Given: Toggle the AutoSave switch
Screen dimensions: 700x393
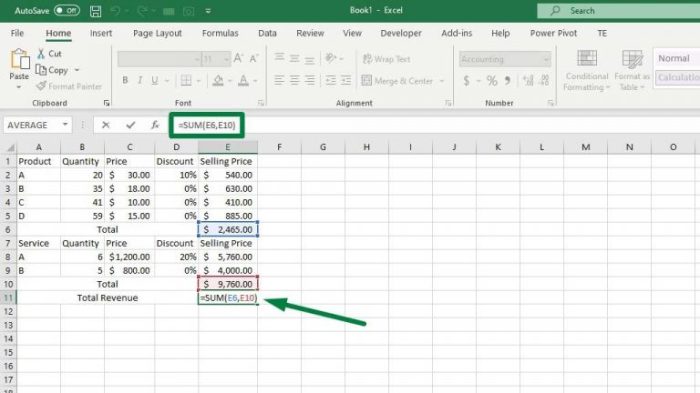Looking at the screenshot, I should click(67, 10).
